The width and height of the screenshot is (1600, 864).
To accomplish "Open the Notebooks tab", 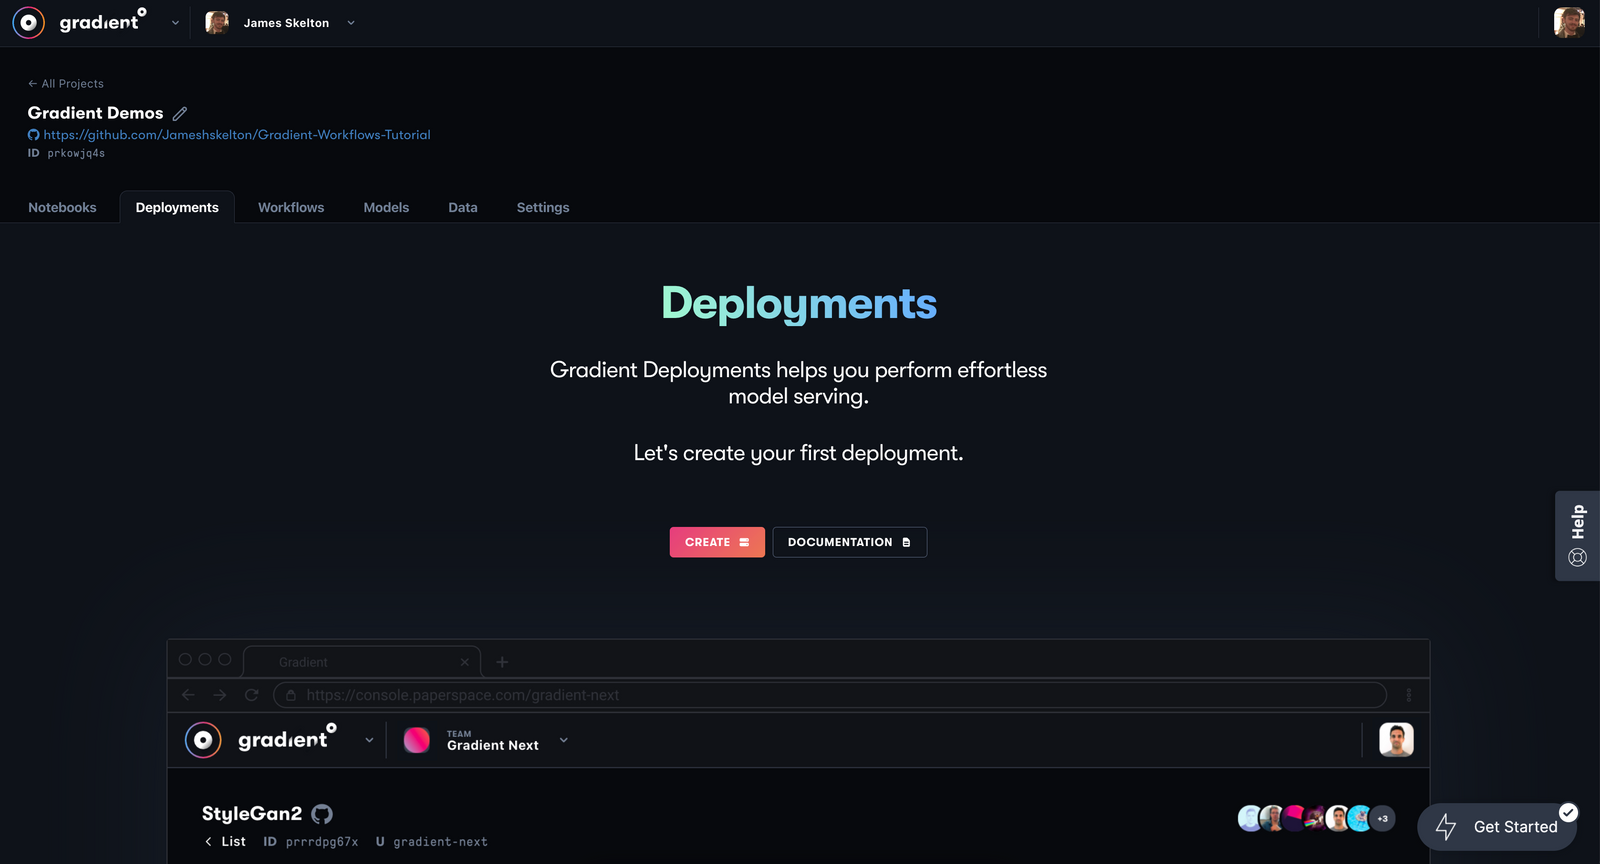I will [x=62, y=207].
